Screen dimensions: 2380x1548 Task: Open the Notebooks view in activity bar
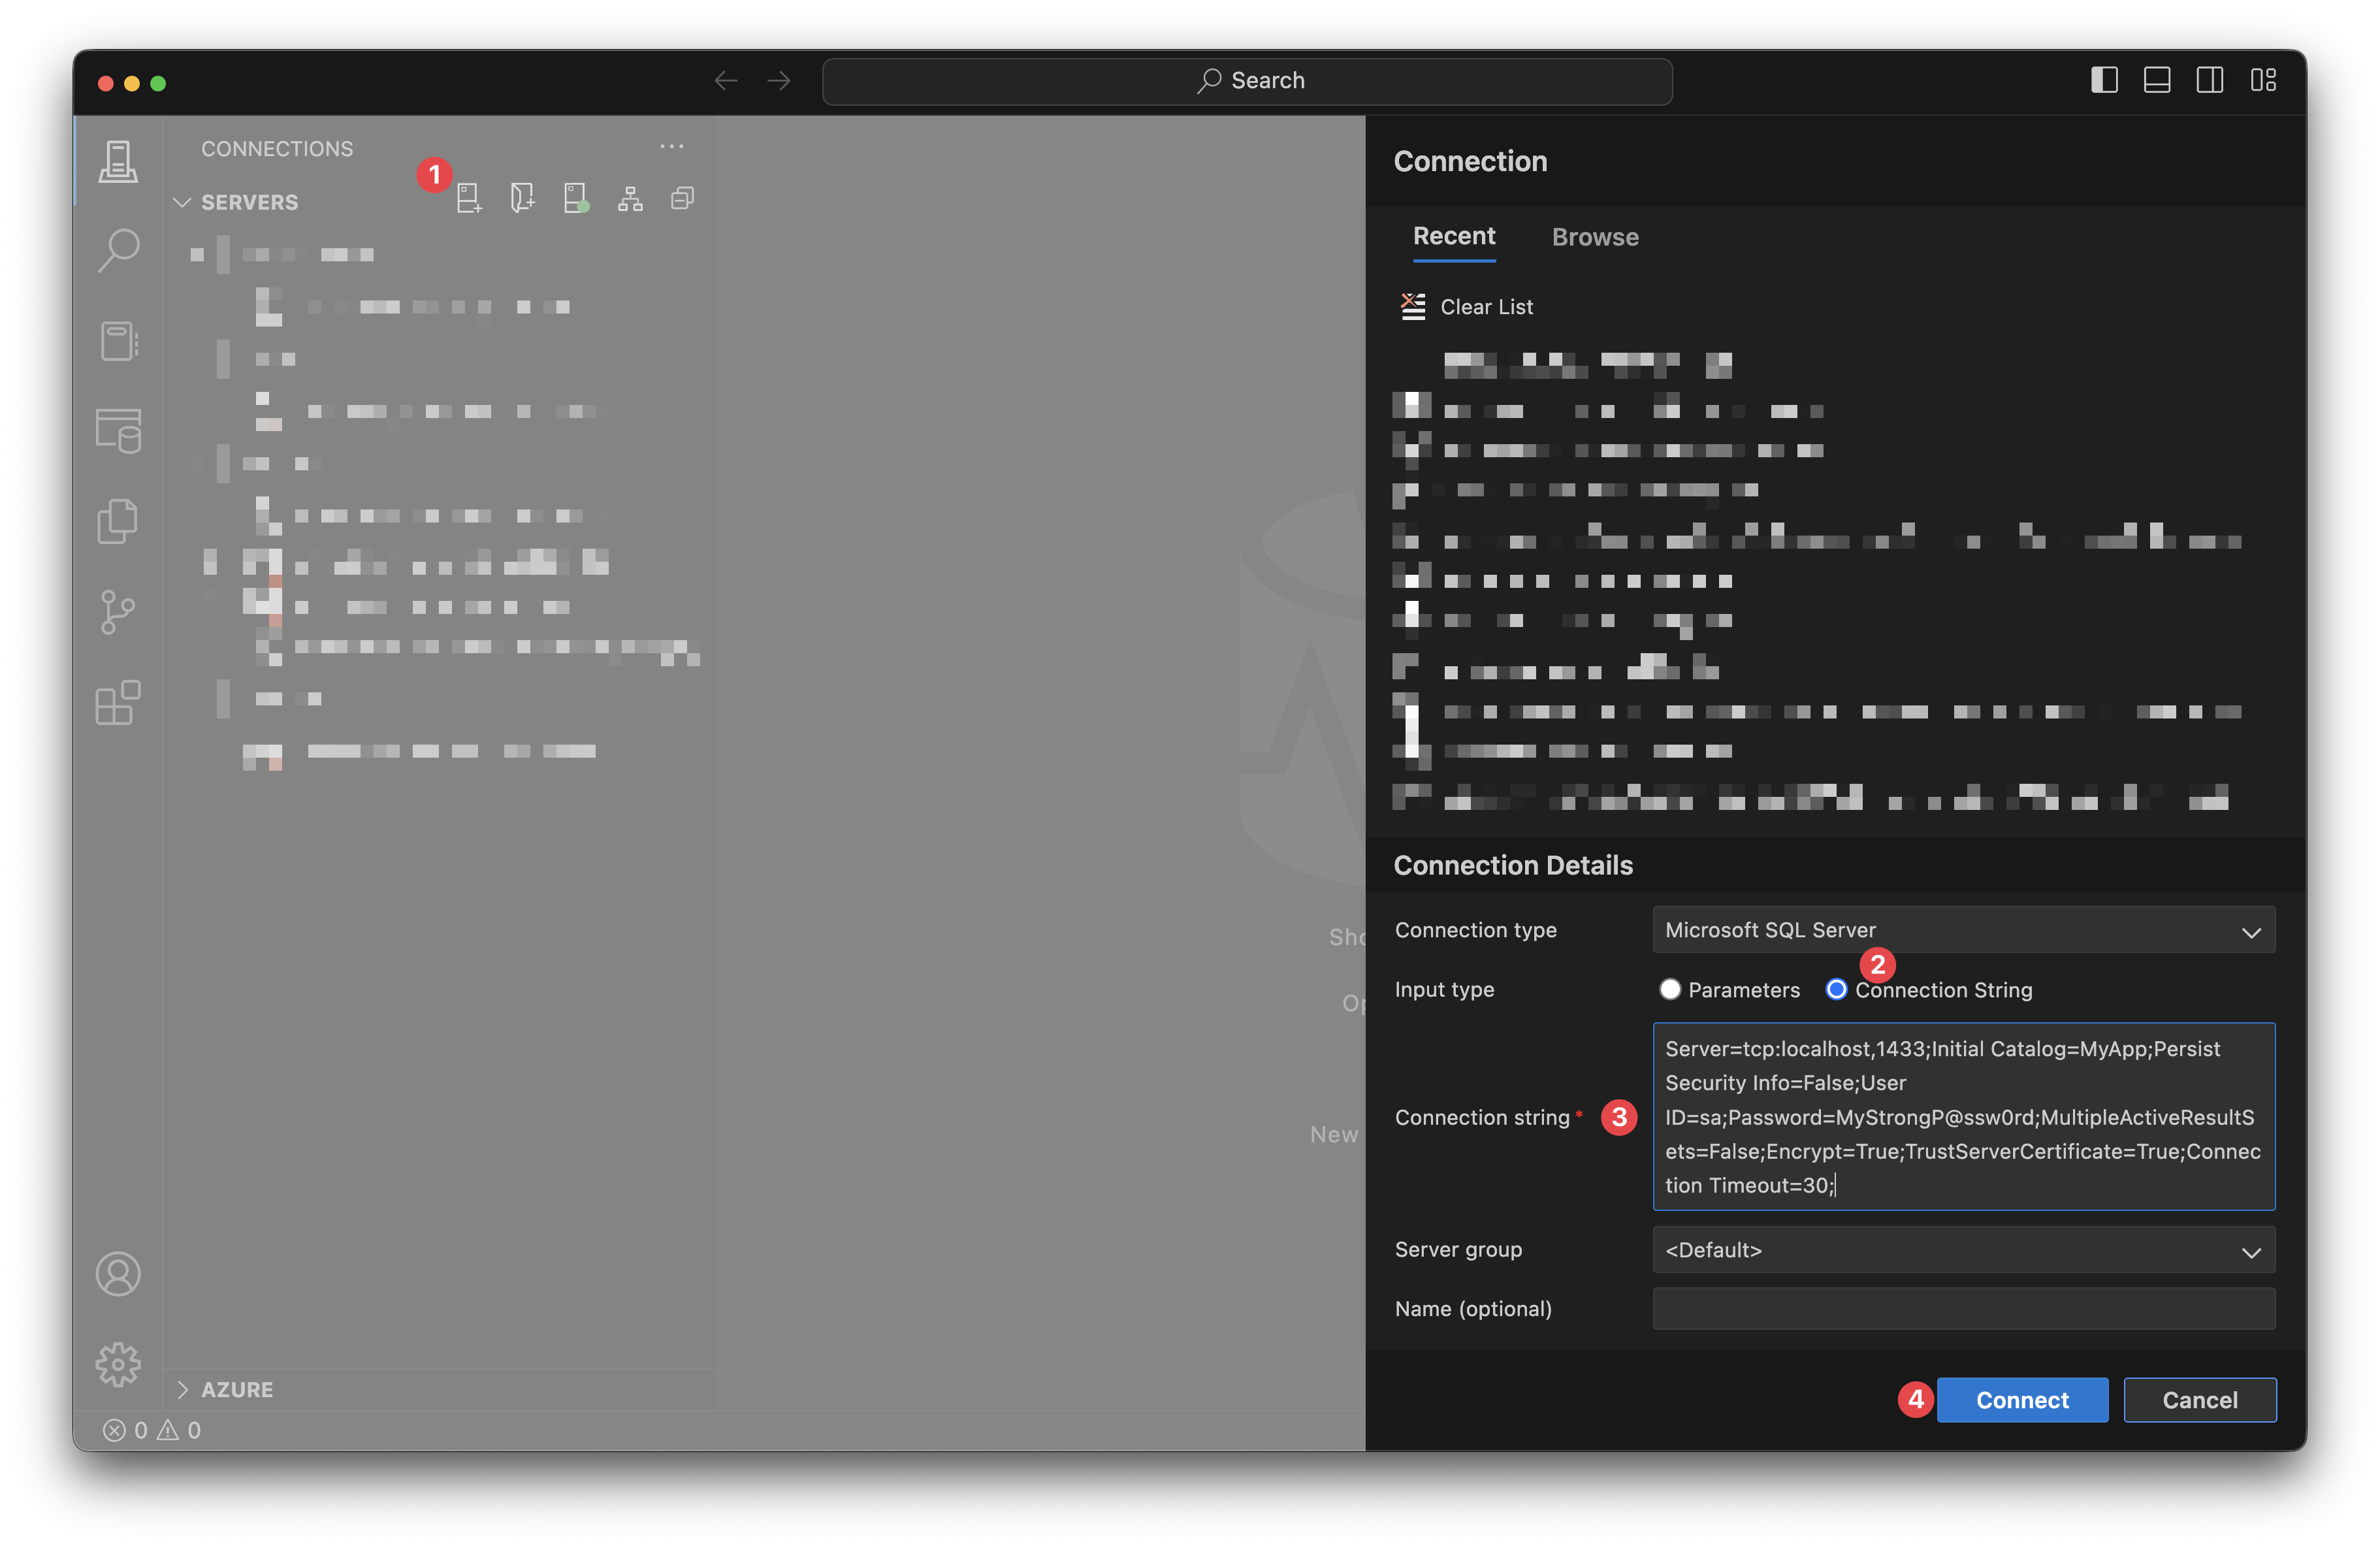(119, 341)
